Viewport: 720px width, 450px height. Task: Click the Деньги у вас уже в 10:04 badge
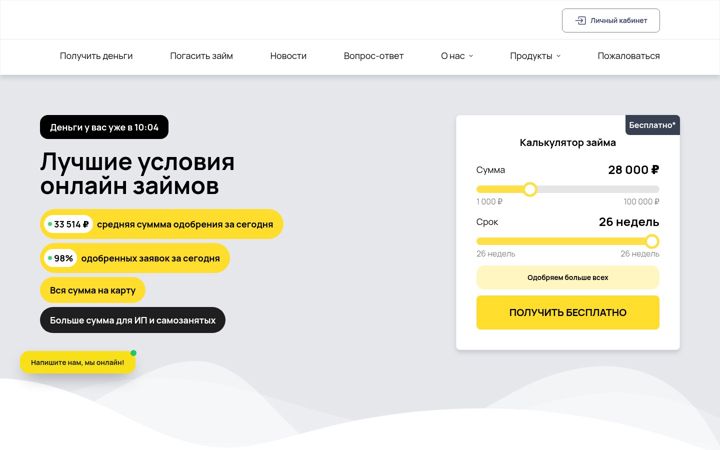(104, 127)
